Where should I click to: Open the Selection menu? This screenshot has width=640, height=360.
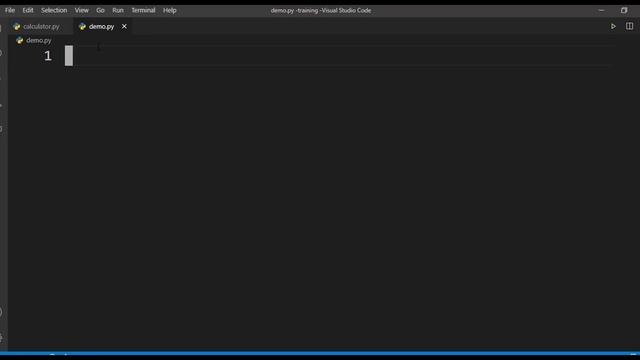pyautogui.click(x=54, y=10)
